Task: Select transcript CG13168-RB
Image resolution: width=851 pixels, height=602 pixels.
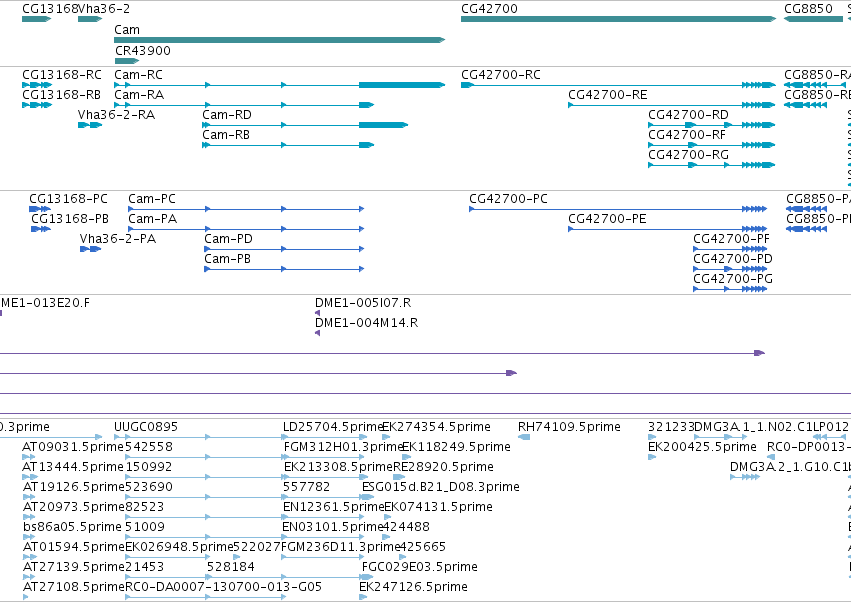Action: click(x=37, y=105)
